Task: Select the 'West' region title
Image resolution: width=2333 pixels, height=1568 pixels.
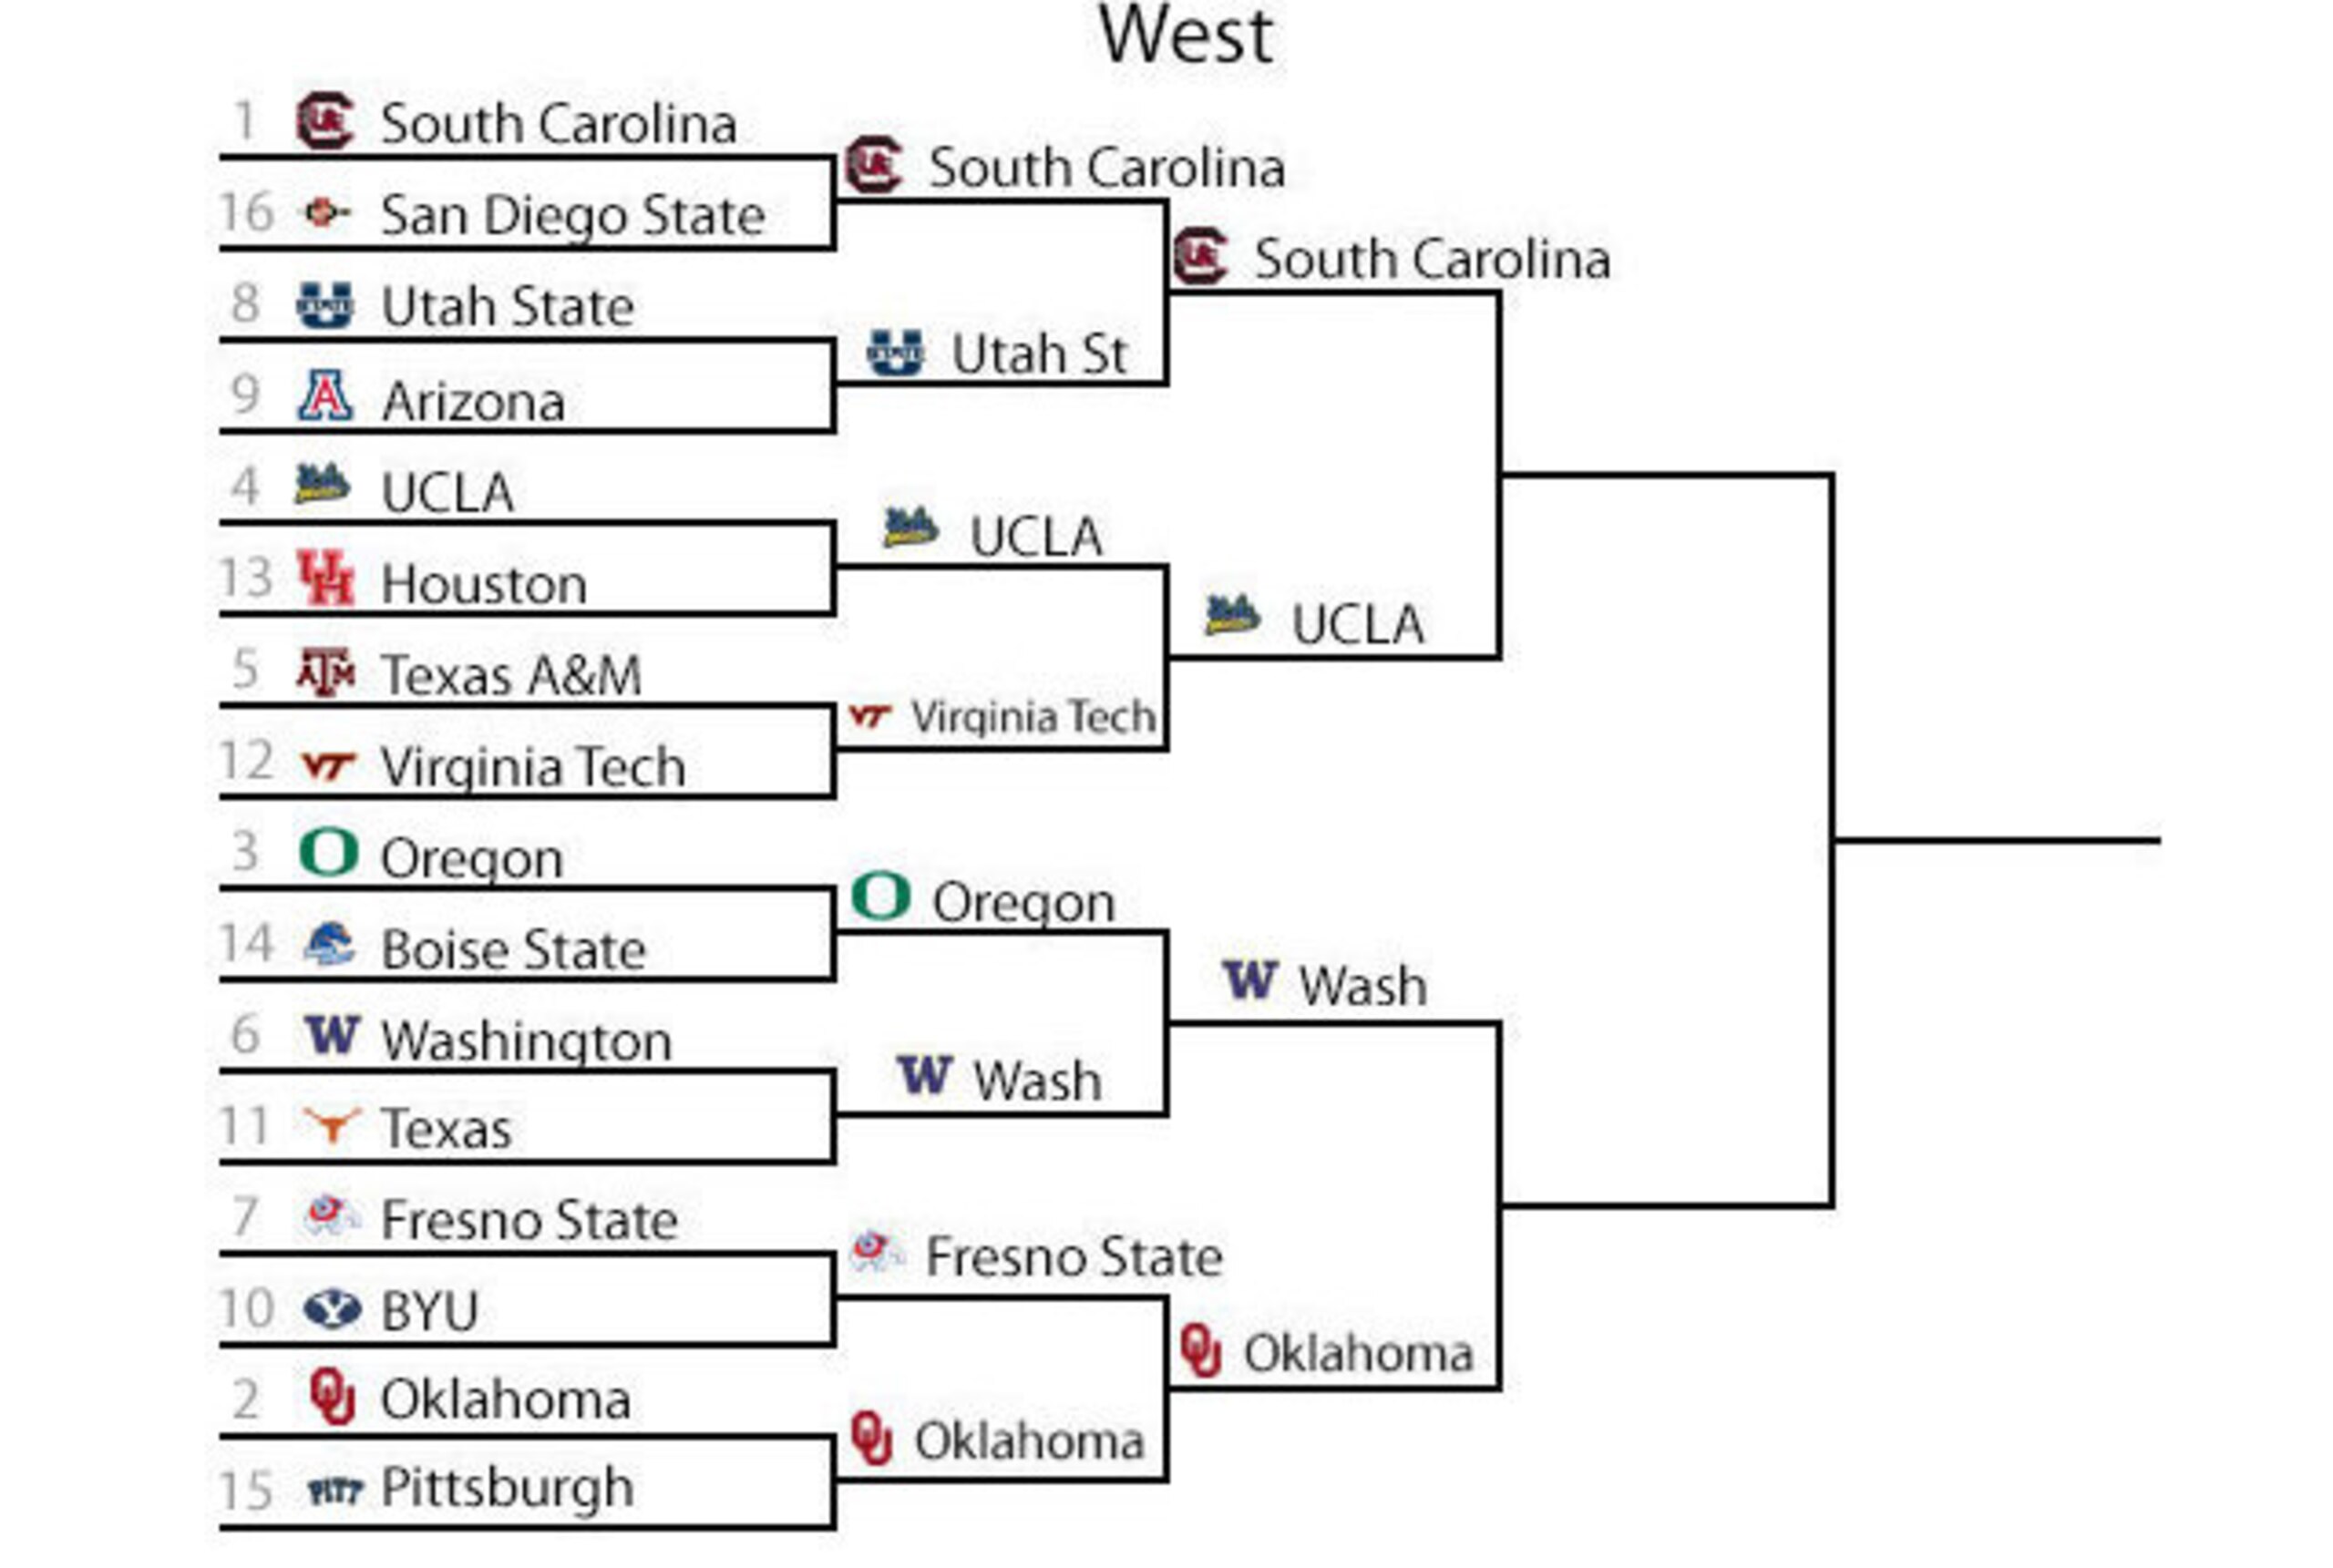Action: tap(1185, 35)
